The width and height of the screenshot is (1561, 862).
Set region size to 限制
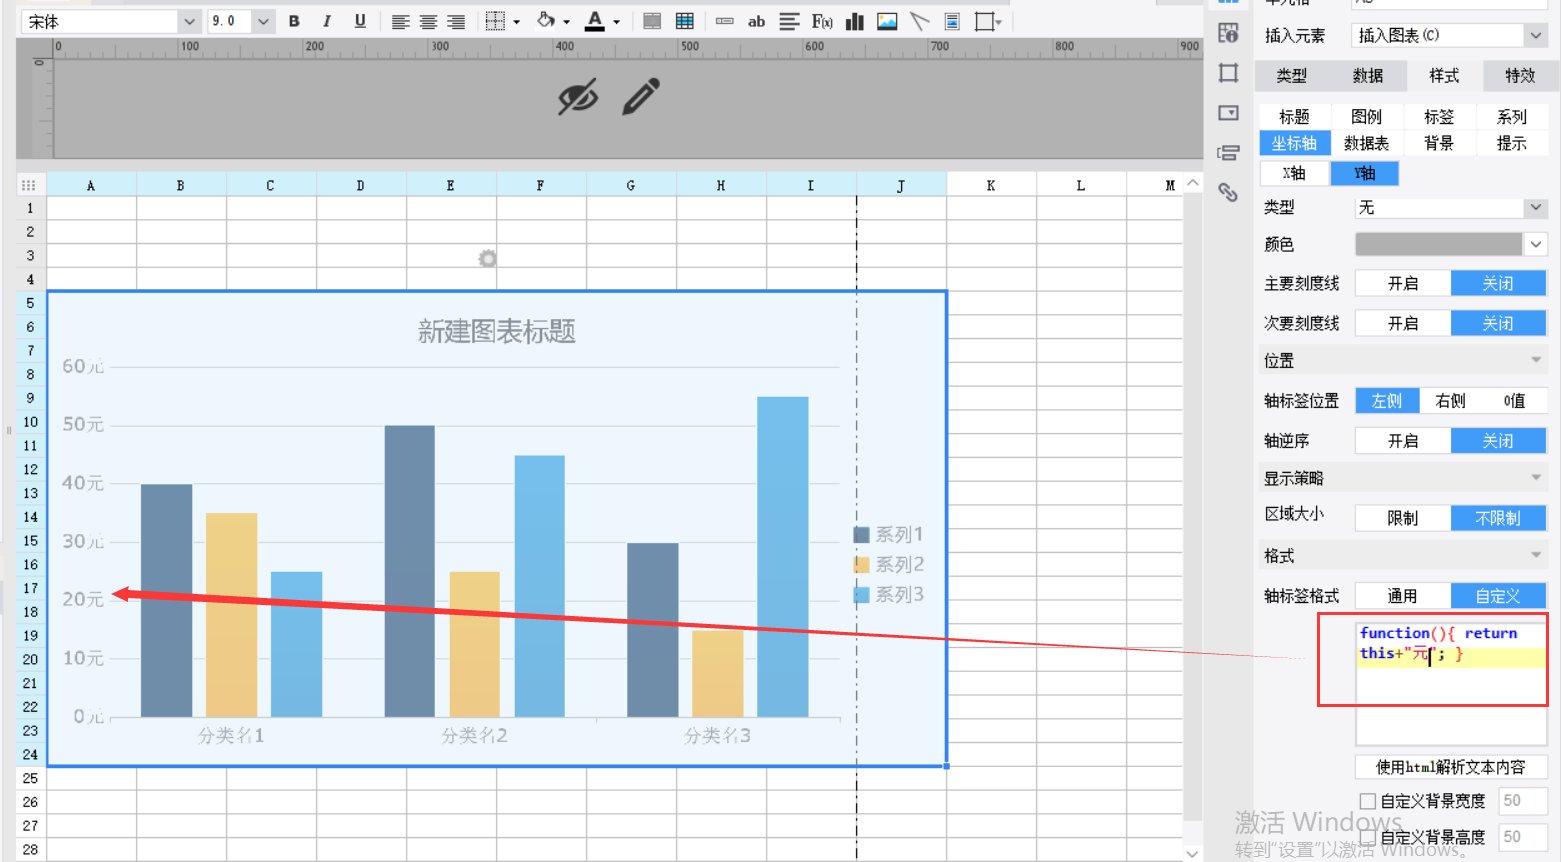(x=1403, y=518)
